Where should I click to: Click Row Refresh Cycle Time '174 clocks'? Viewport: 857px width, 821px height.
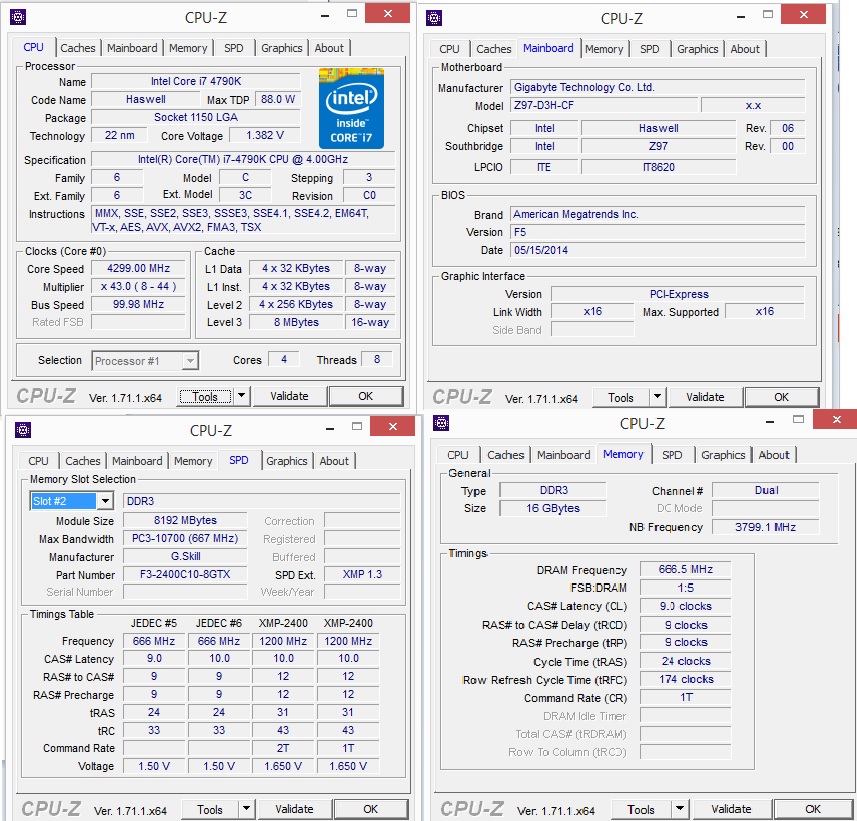click(685, 679)
